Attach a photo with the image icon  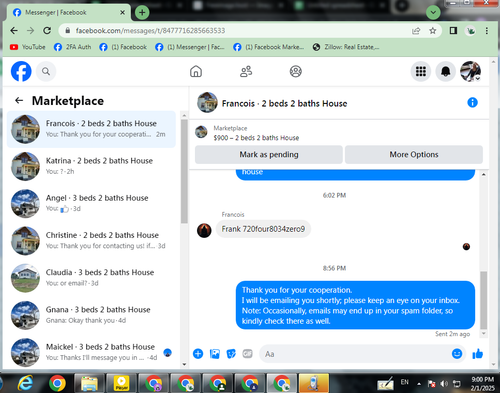[x=215, y=354]
